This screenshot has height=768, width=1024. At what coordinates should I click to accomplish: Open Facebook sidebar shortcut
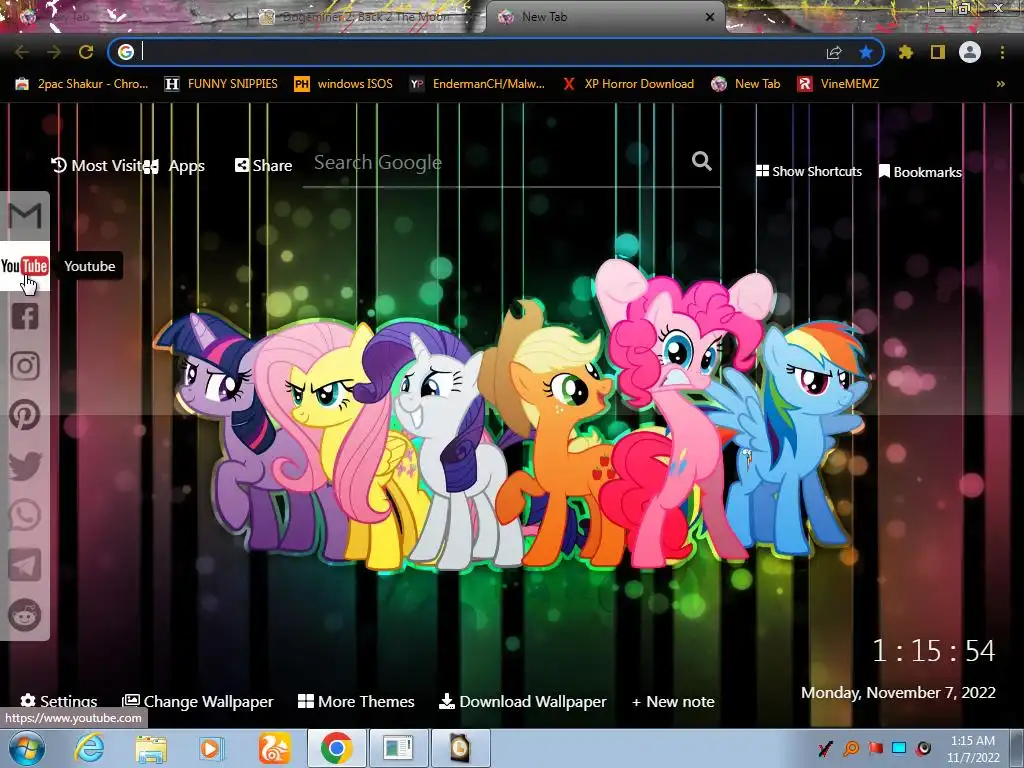25,316
